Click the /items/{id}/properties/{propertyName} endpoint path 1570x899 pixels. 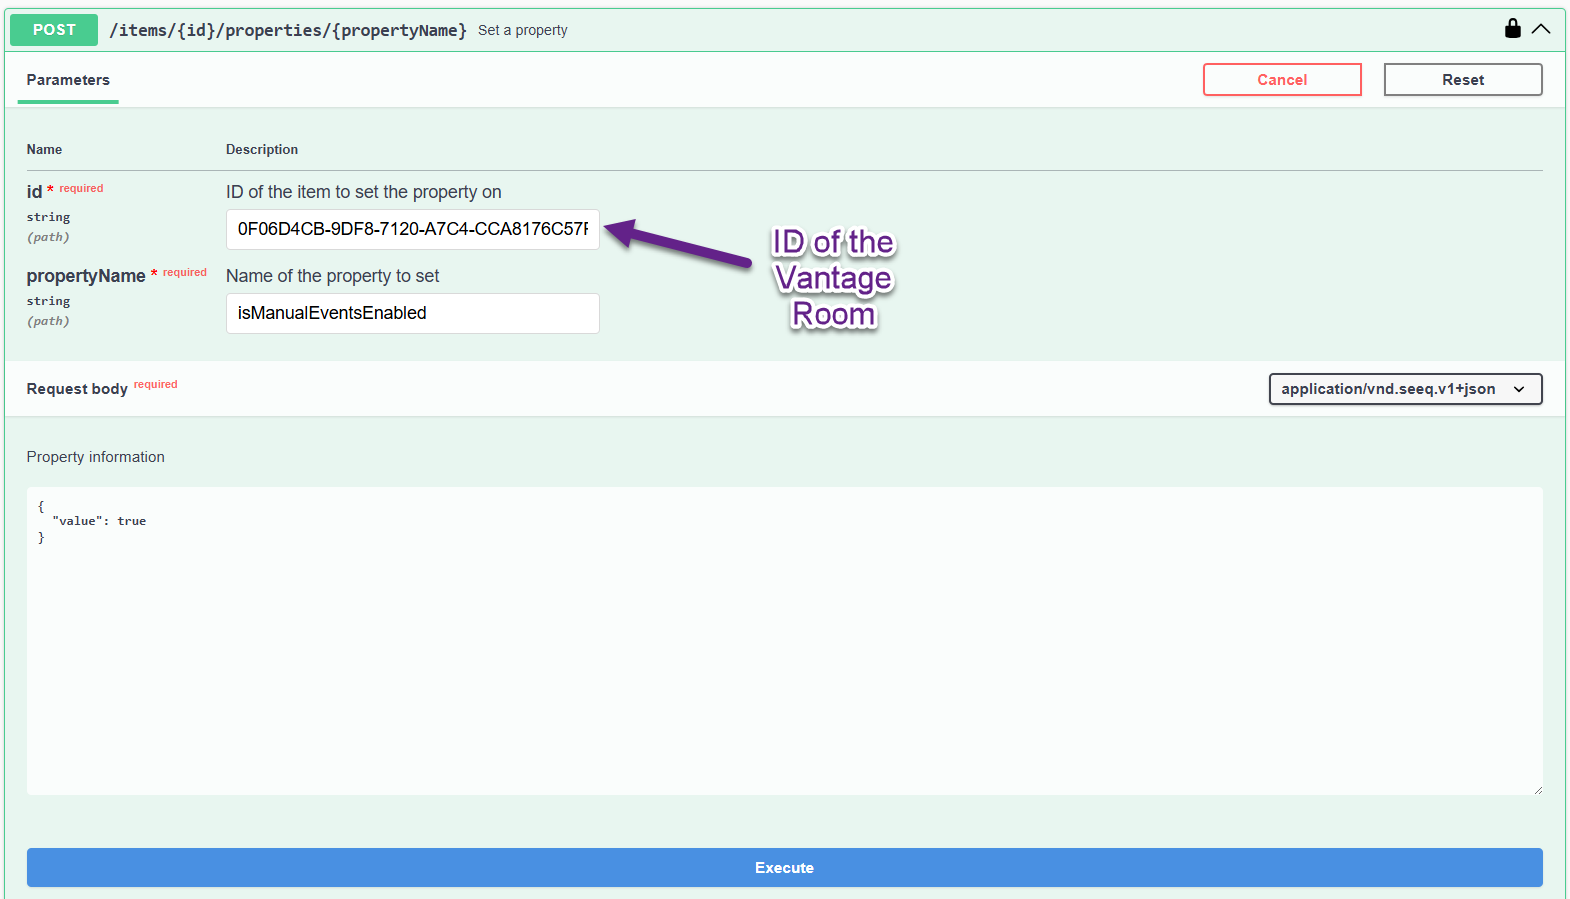click(x=288, y=30)
